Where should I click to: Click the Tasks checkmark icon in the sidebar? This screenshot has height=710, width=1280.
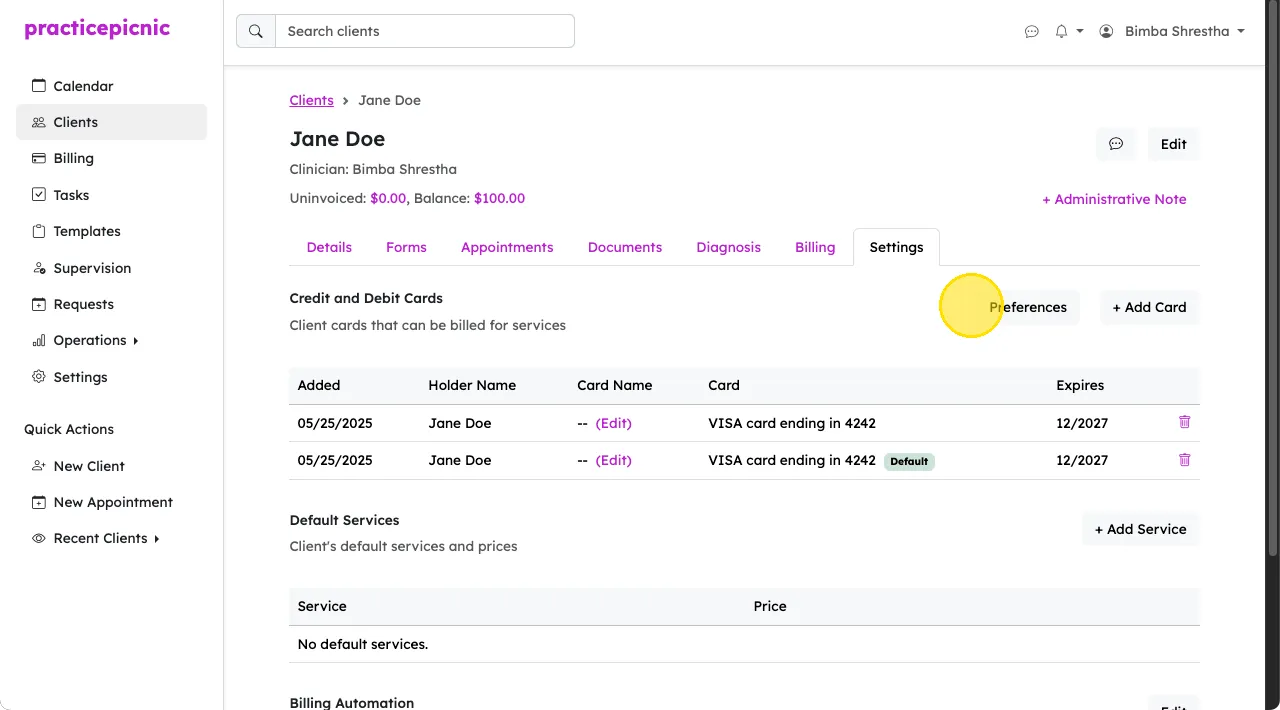(39, 195)
